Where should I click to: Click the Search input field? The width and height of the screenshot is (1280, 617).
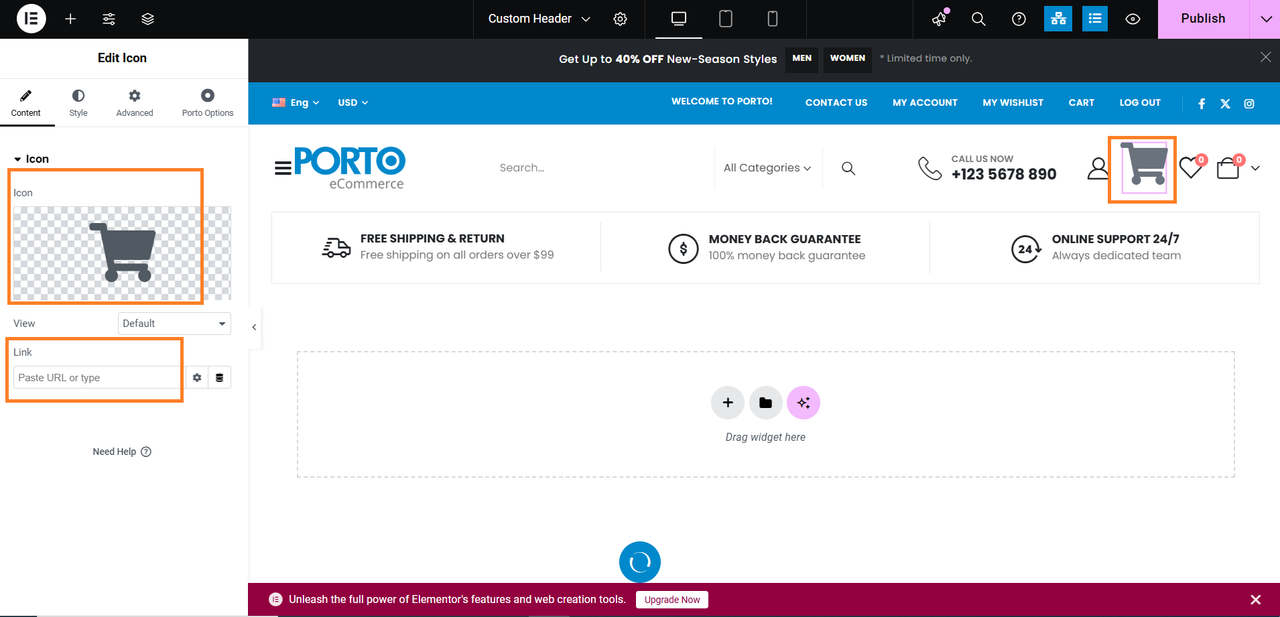(x=600, y=168)
